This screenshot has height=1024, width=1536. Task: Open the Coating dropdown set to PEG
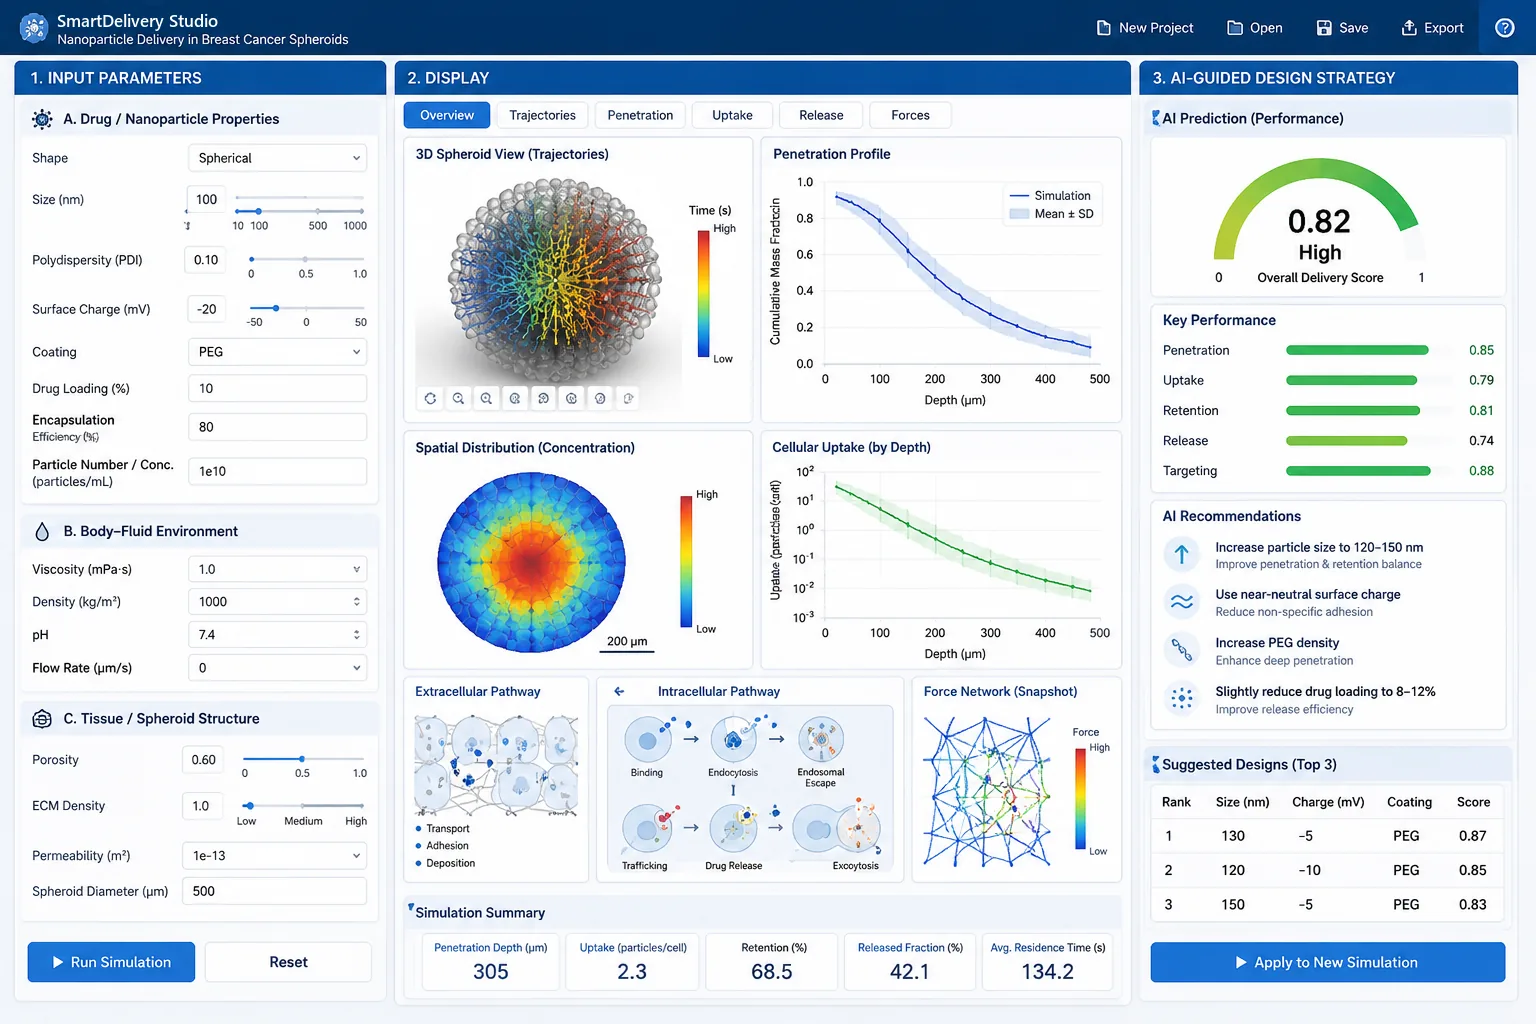coord(277,352)
